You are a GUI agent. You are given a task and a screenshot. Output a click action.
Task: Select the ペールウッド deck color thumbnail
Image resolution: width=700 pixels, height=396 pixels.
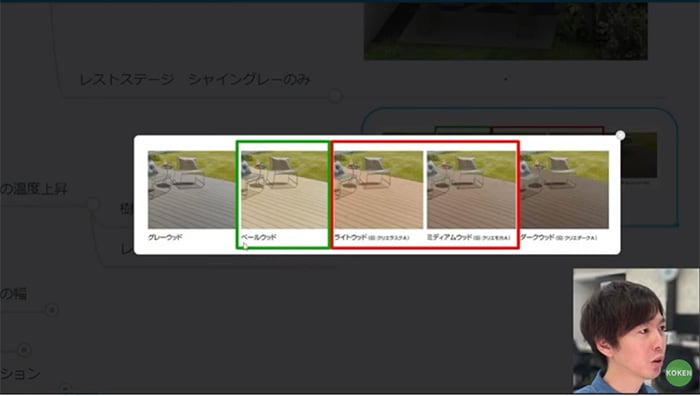(284, 190)
